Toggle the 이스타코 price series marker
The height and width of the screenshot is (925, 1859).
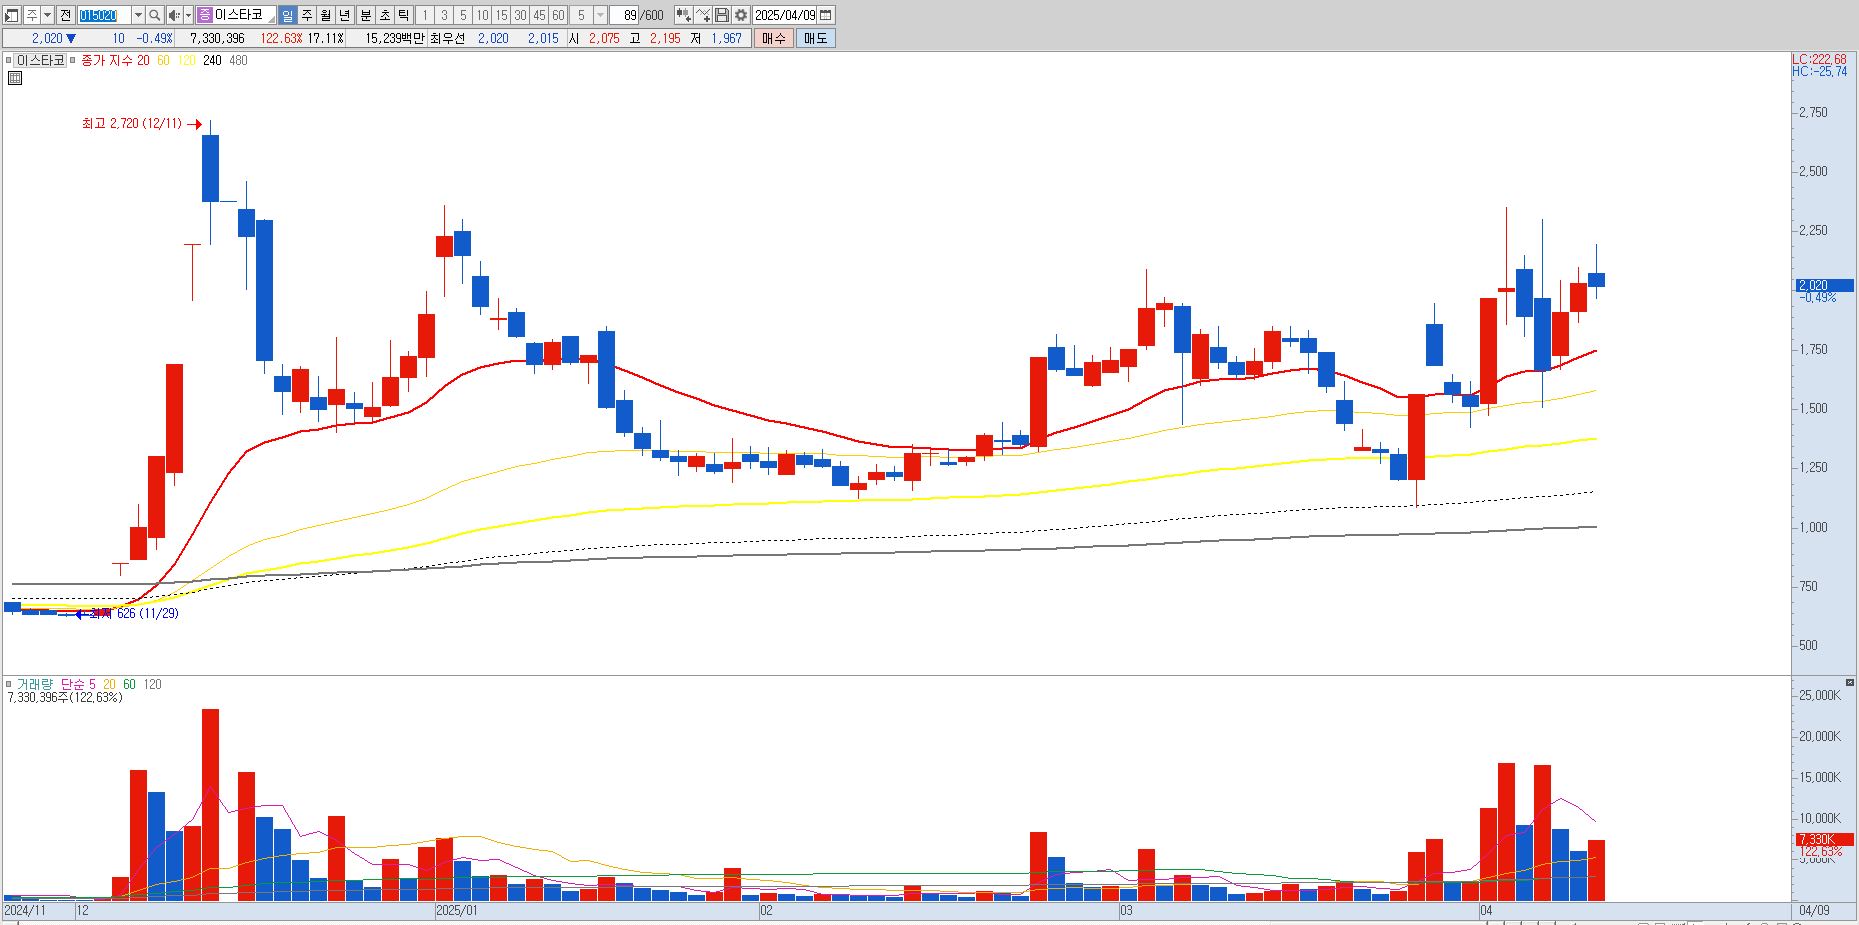coord(9,61)
